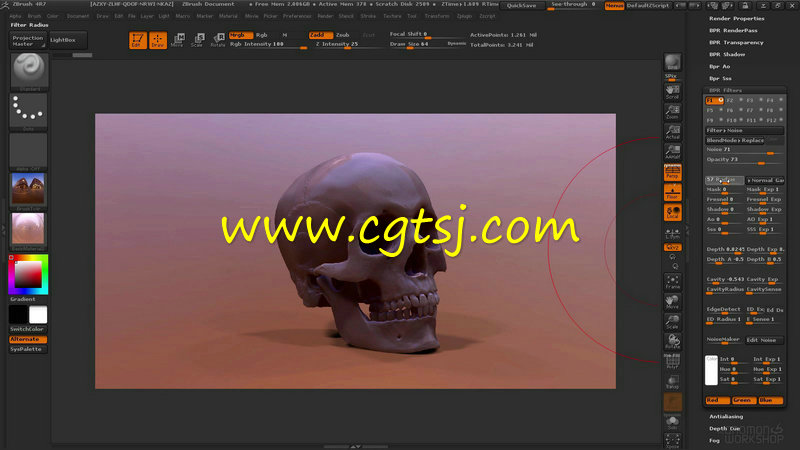
Task: Activate the Draw mode button
Action: point(158,40)
